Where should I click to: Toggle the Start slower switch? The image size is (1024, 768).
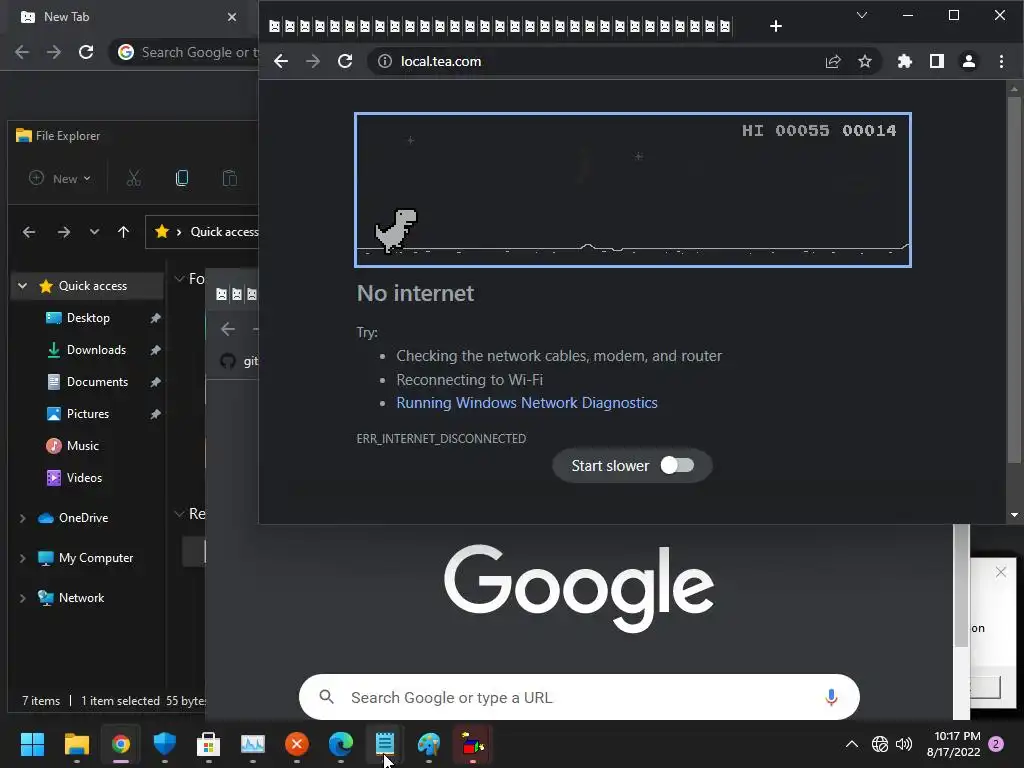coord(677,465)
